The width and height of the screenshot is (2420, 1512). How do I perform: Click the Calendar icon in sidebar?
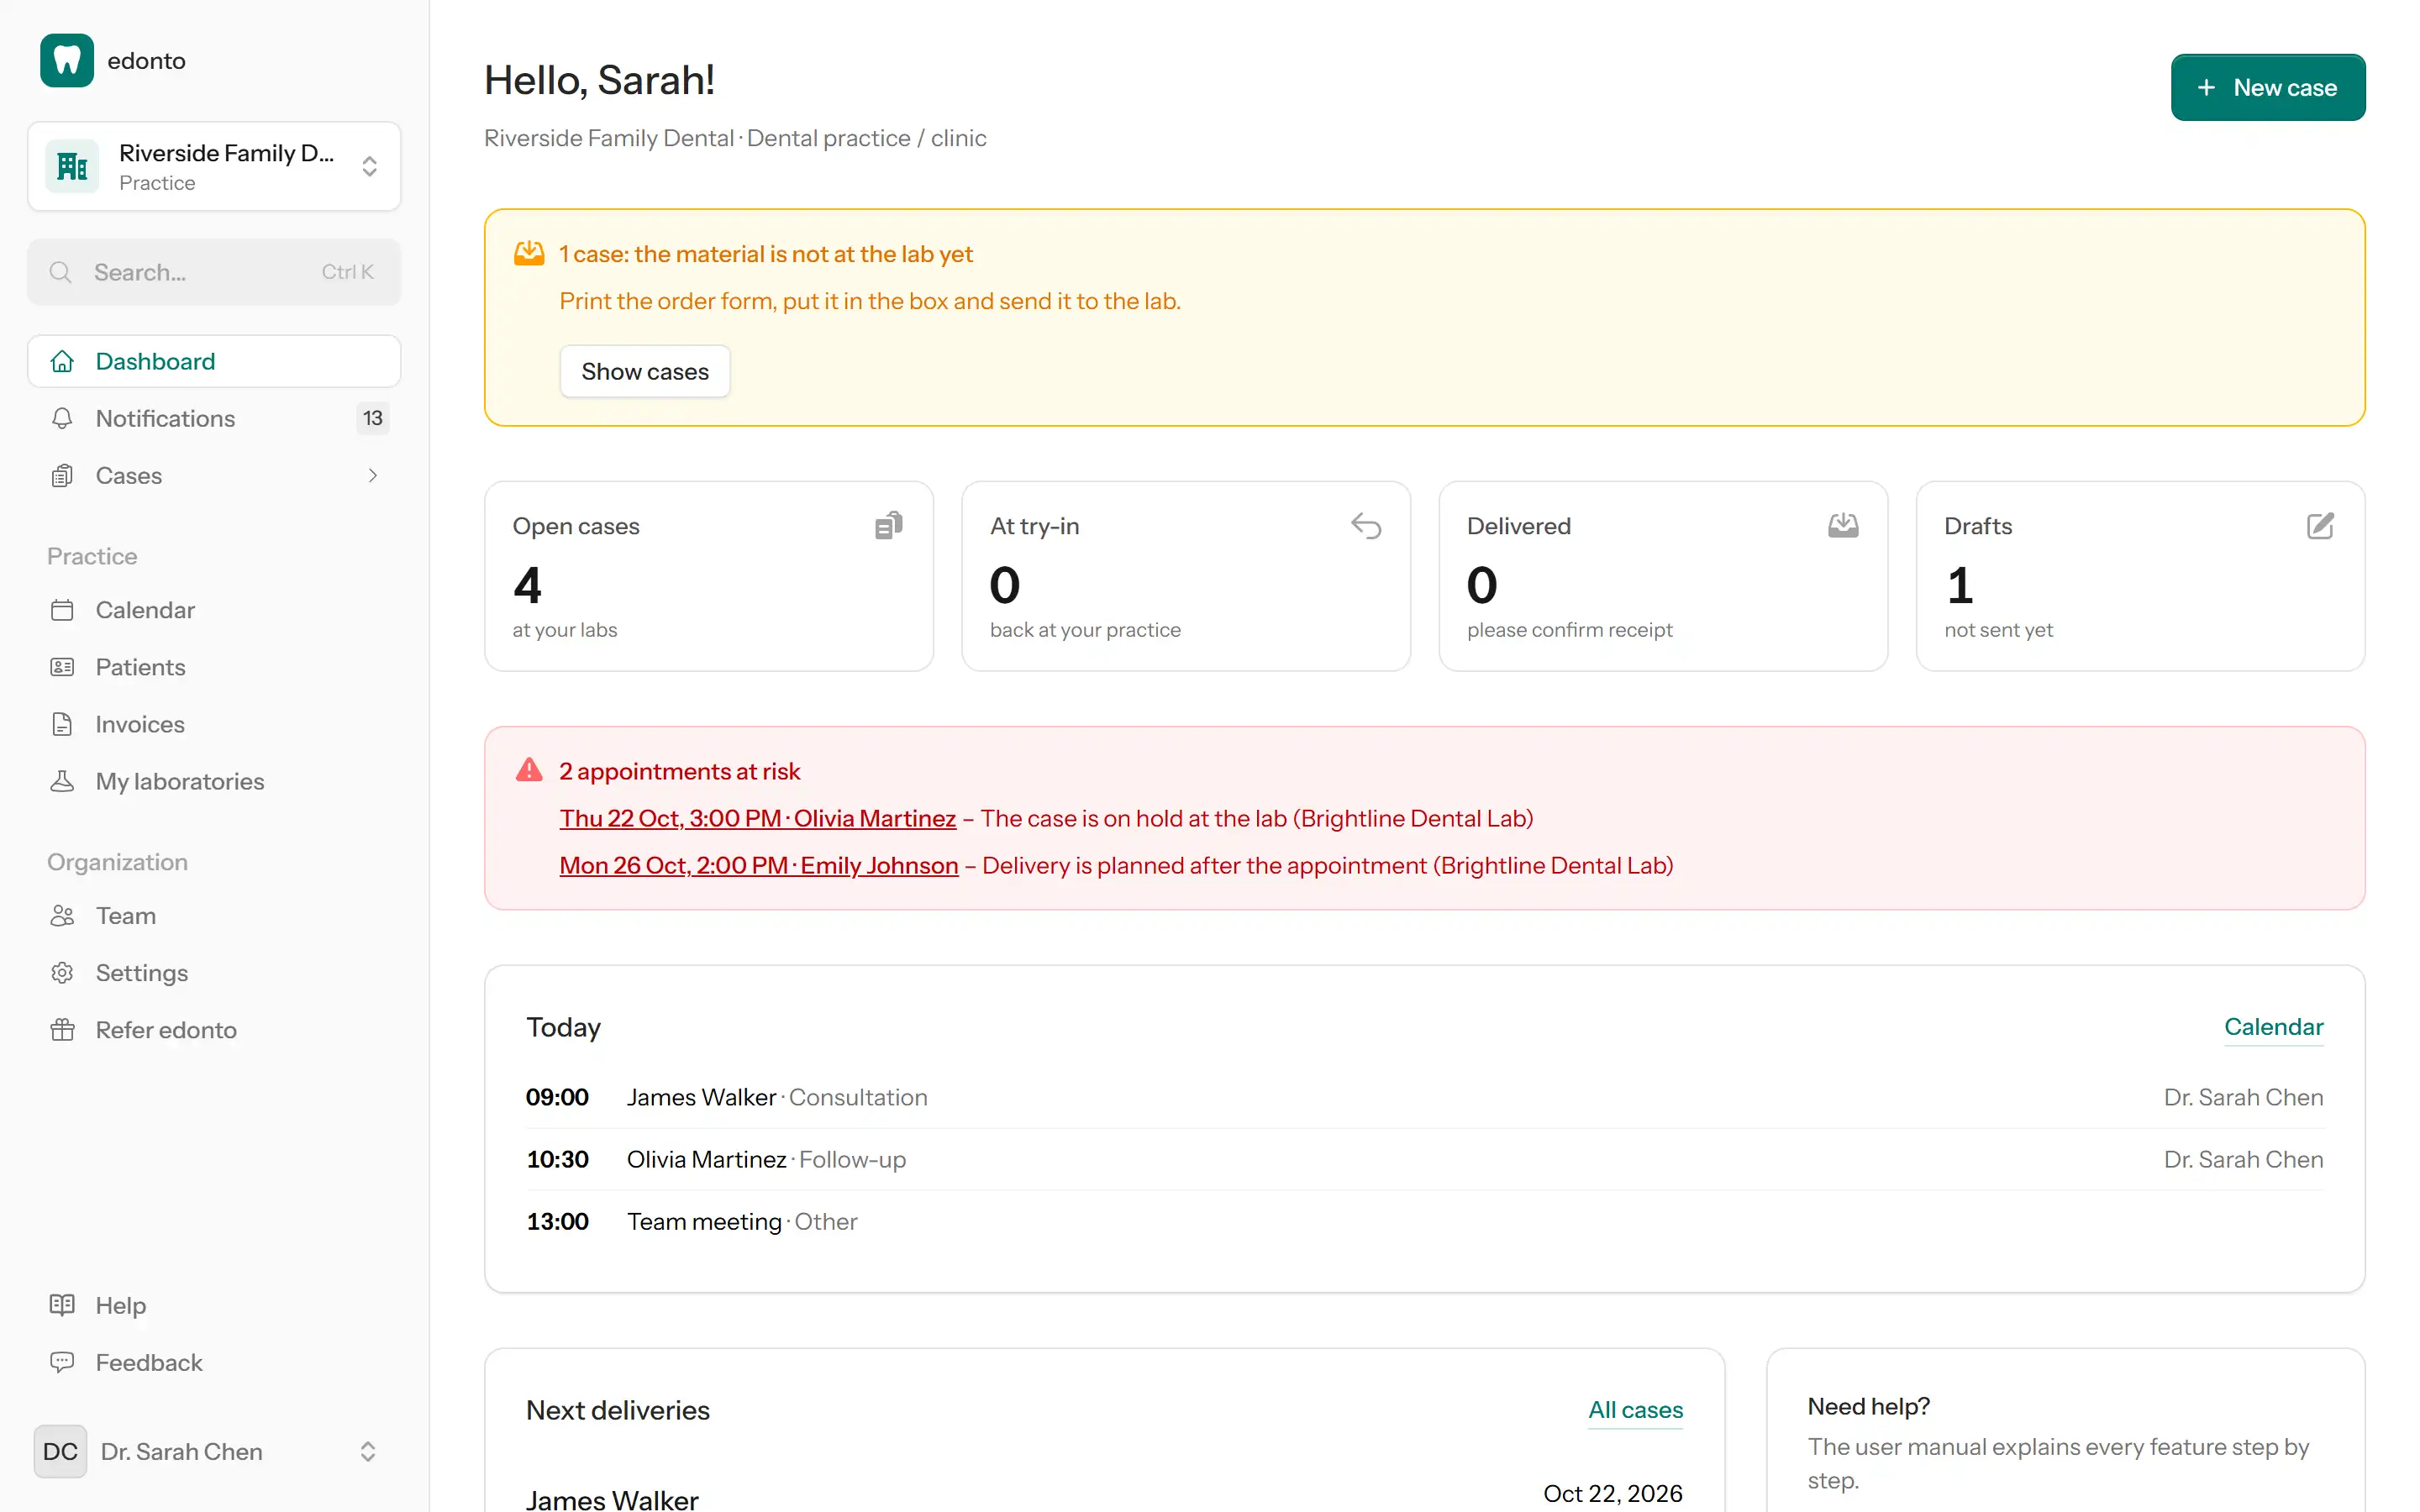(62, 610)
